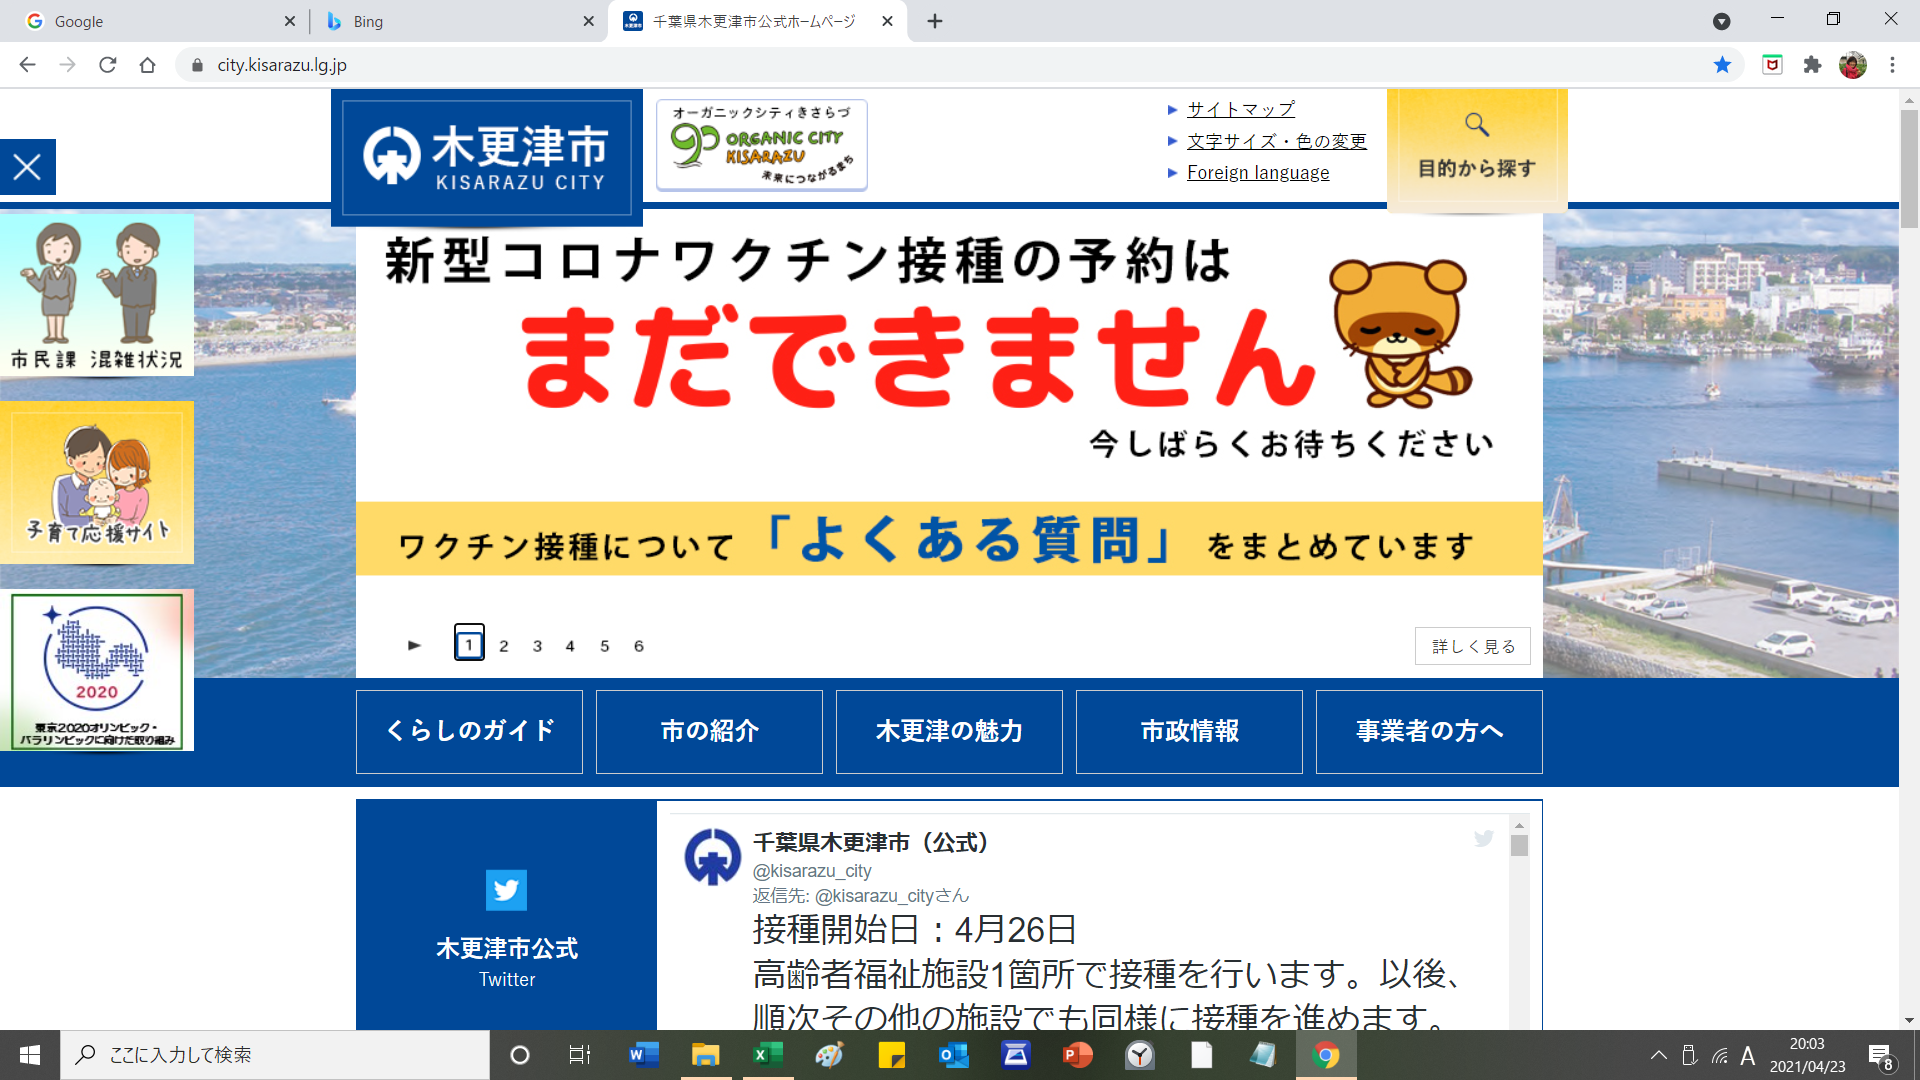Close the Bing tab
The height and width of the screenshot is (1080, 1920).
589,21
